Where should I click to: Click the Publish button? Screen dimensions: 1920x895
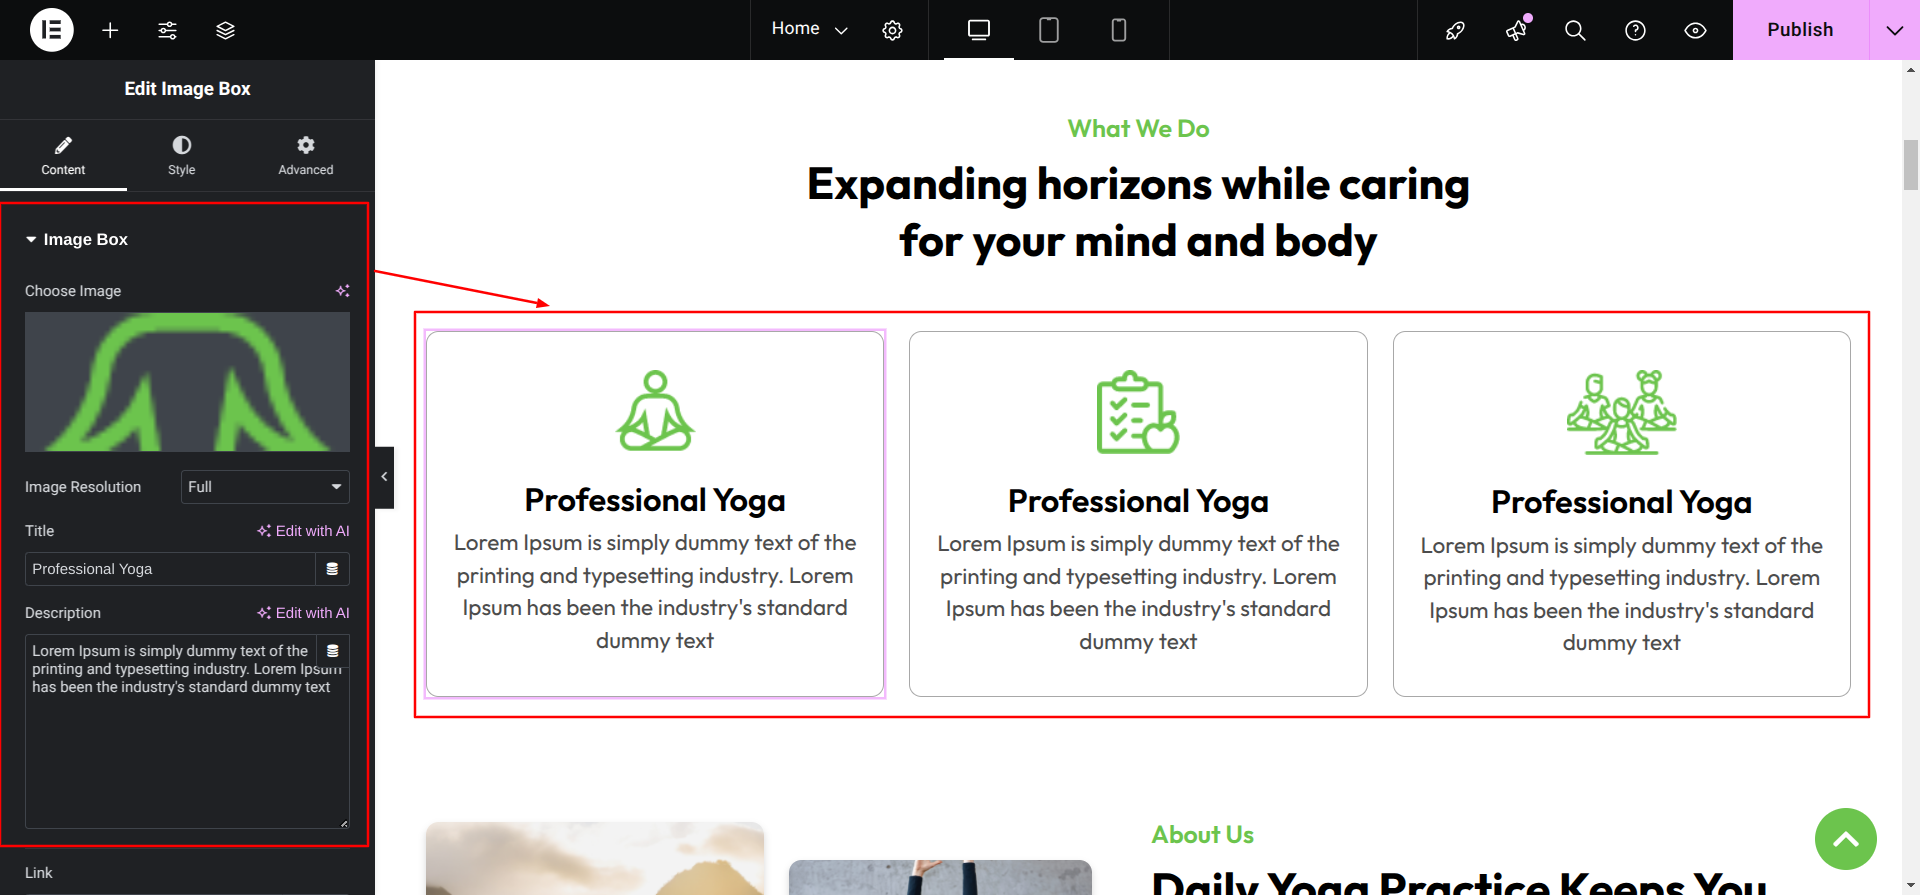pos(1800,30)
